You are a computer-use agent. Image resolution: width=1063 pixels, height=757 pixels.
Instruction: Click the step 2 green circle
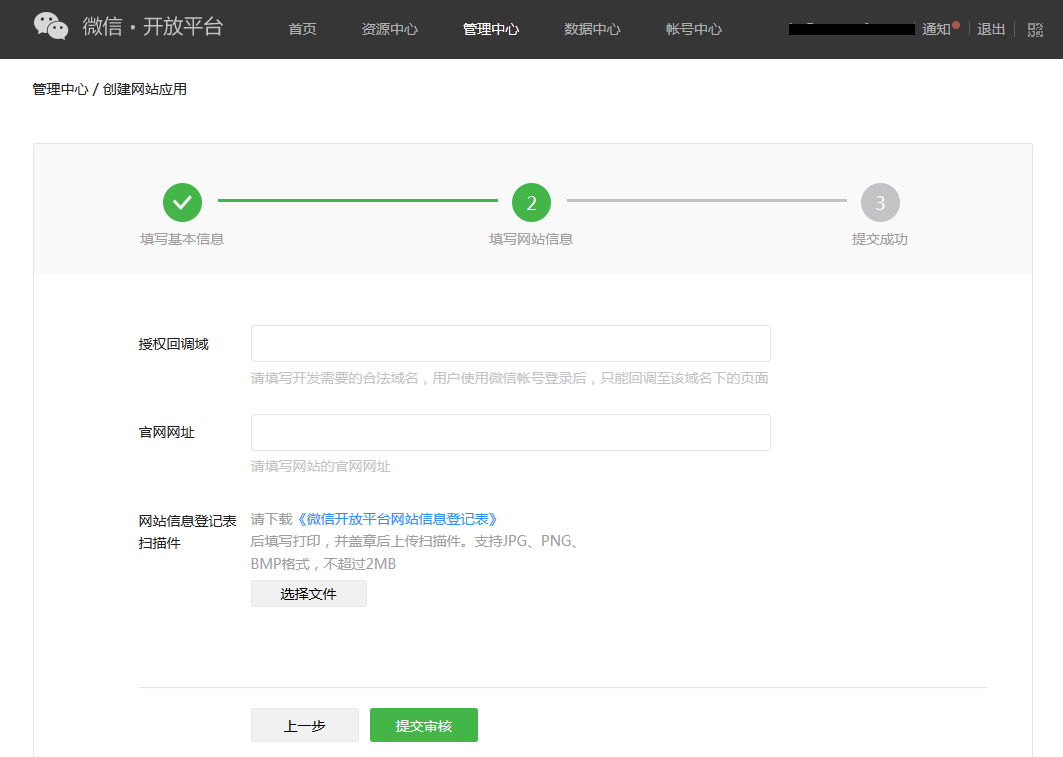tap(531, 202)
